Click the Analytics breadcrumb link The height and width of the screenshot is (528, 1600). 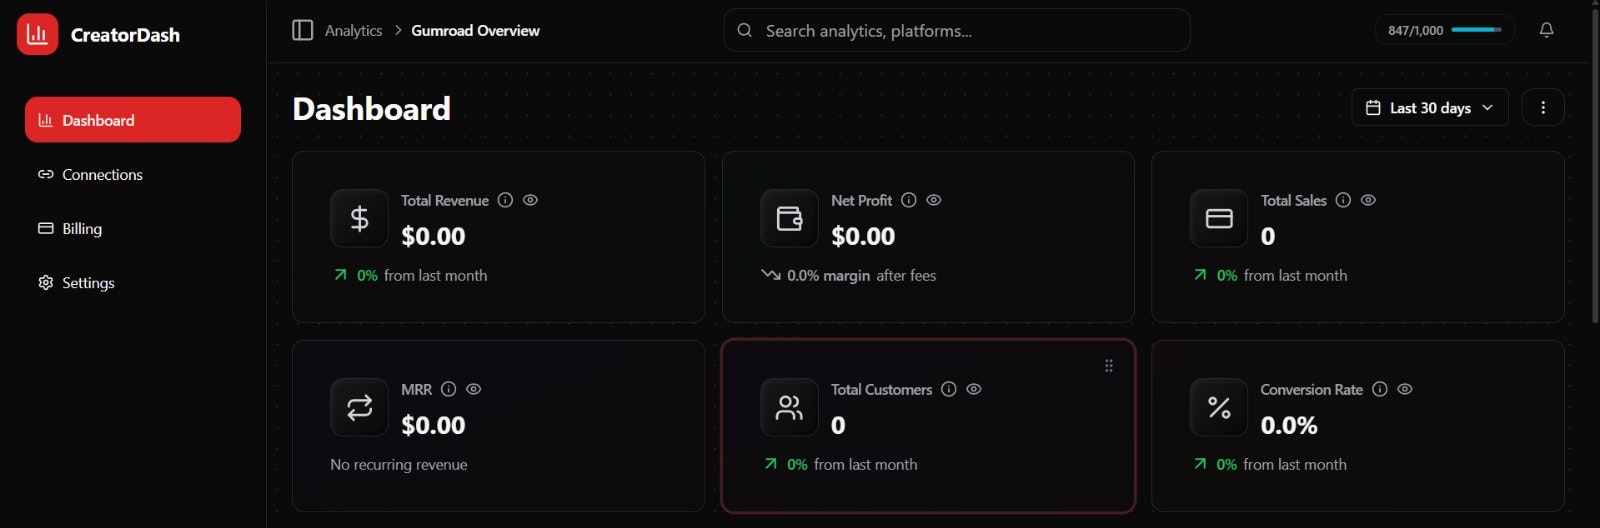point(353,31)
